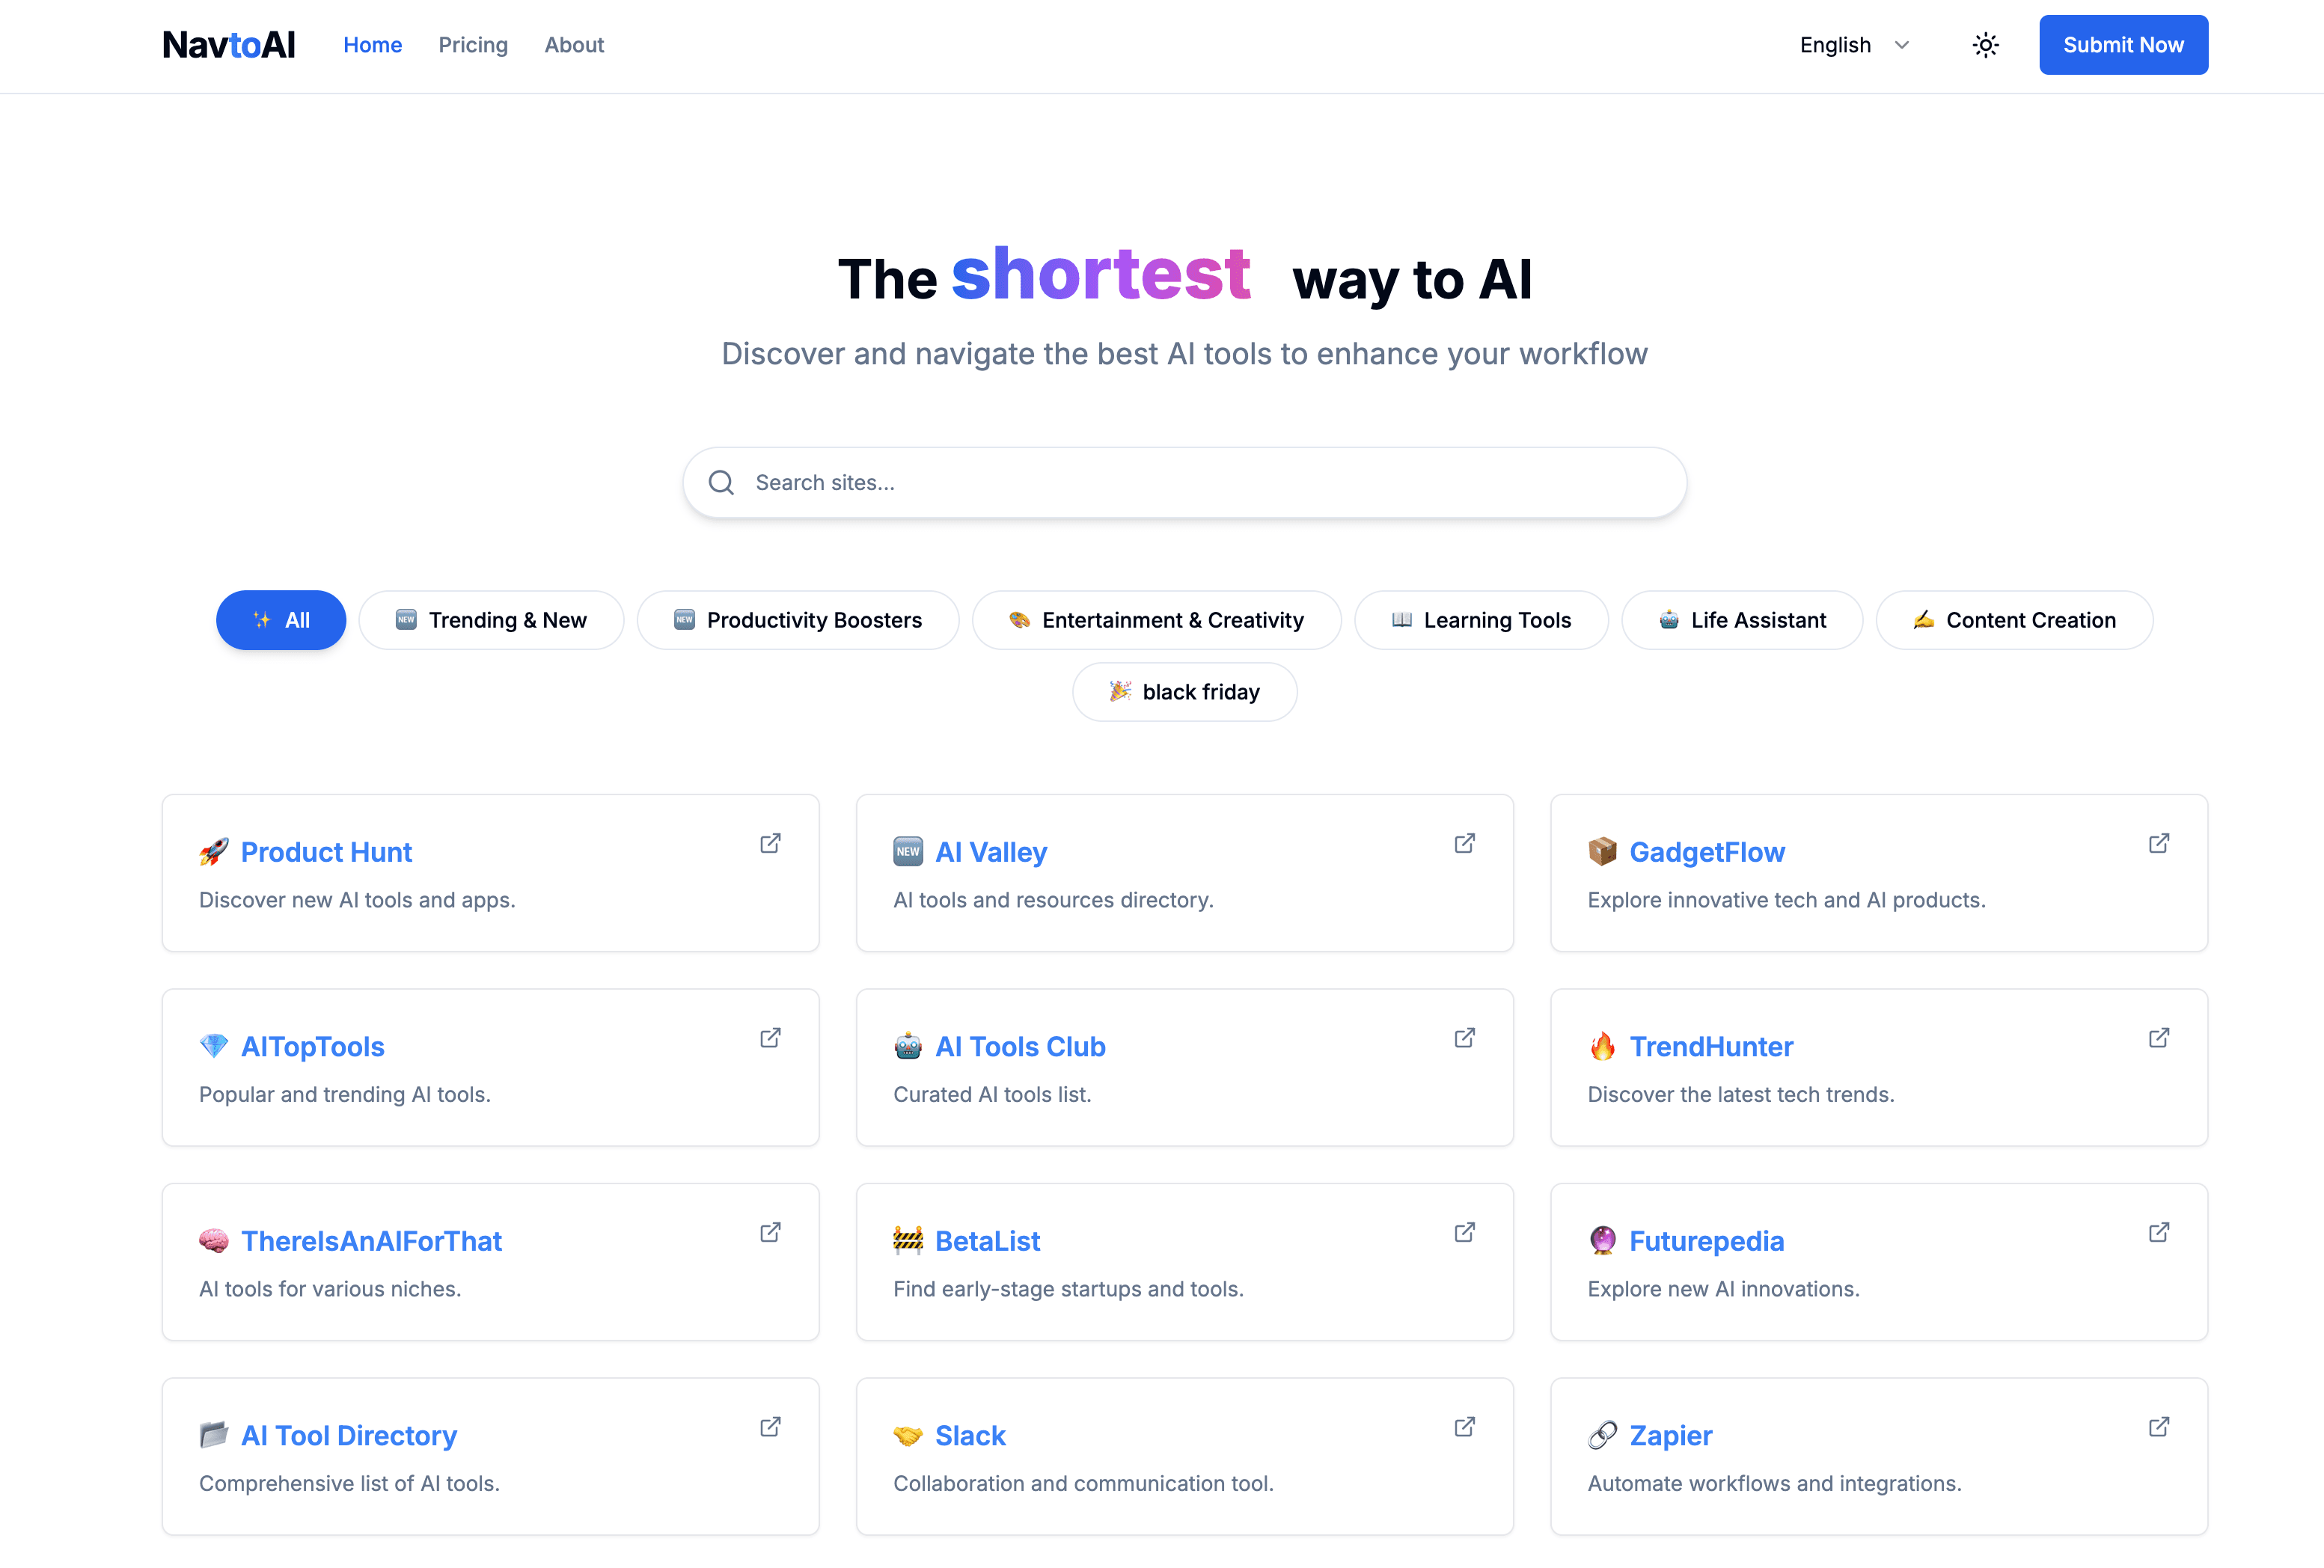Open external link icon on AI Tool Directory card
This screenshot has width=2324, height=1568.
click(x=770, y=1427)
